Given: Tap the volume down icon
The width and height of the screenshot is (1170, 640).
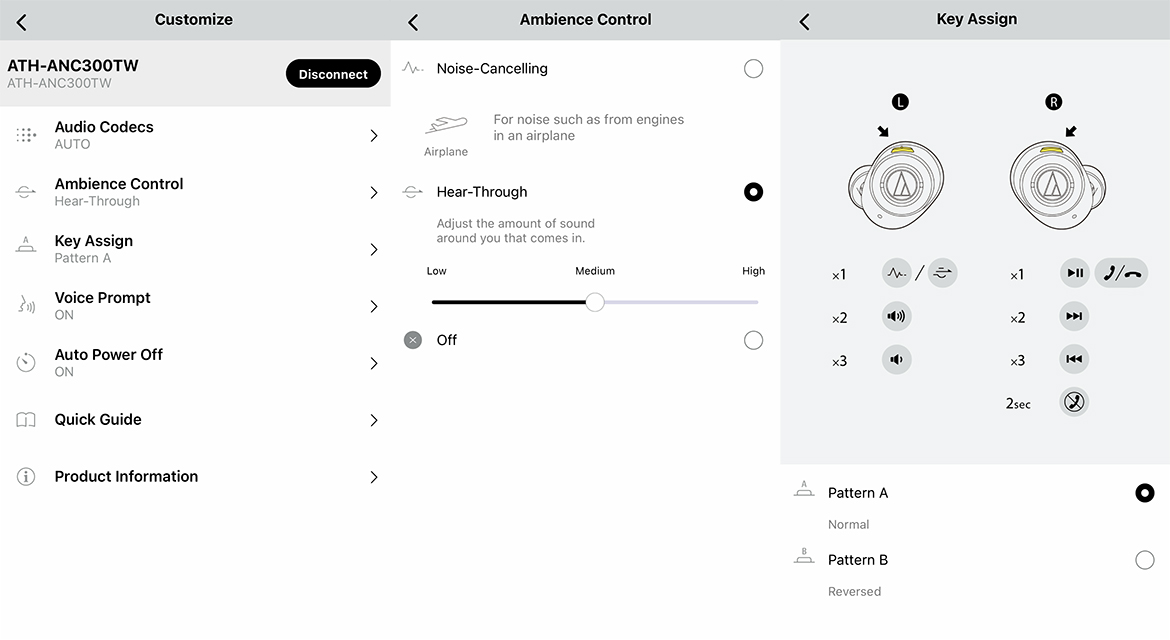Looking at the screenshot, I should pyautogui.click(x=896, y=360).
